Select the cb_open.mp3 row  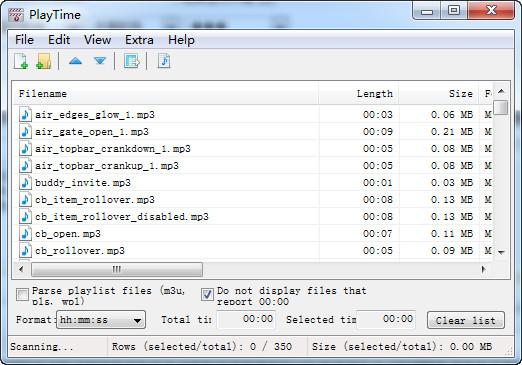(253, 233)
